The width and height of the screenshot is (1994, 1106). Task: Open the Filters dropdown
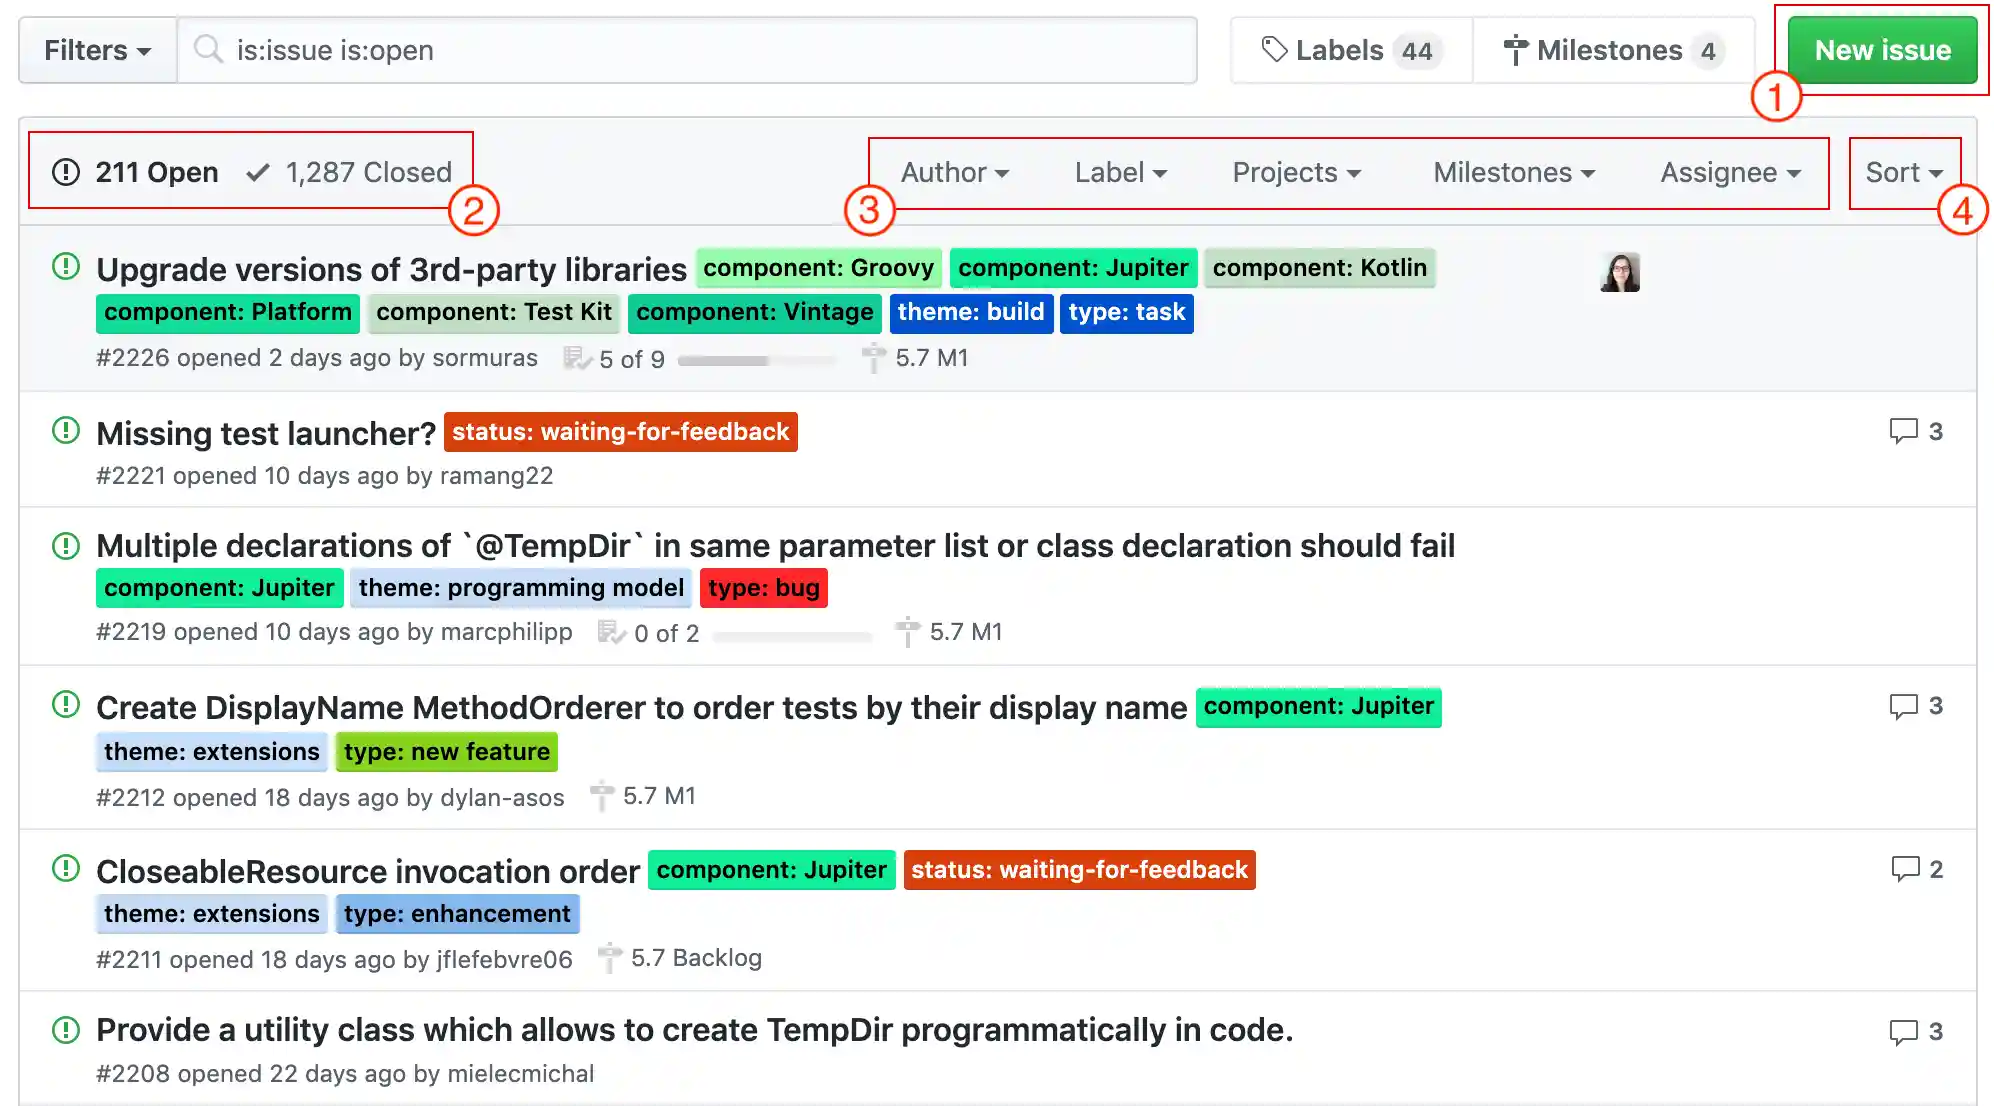97,50
